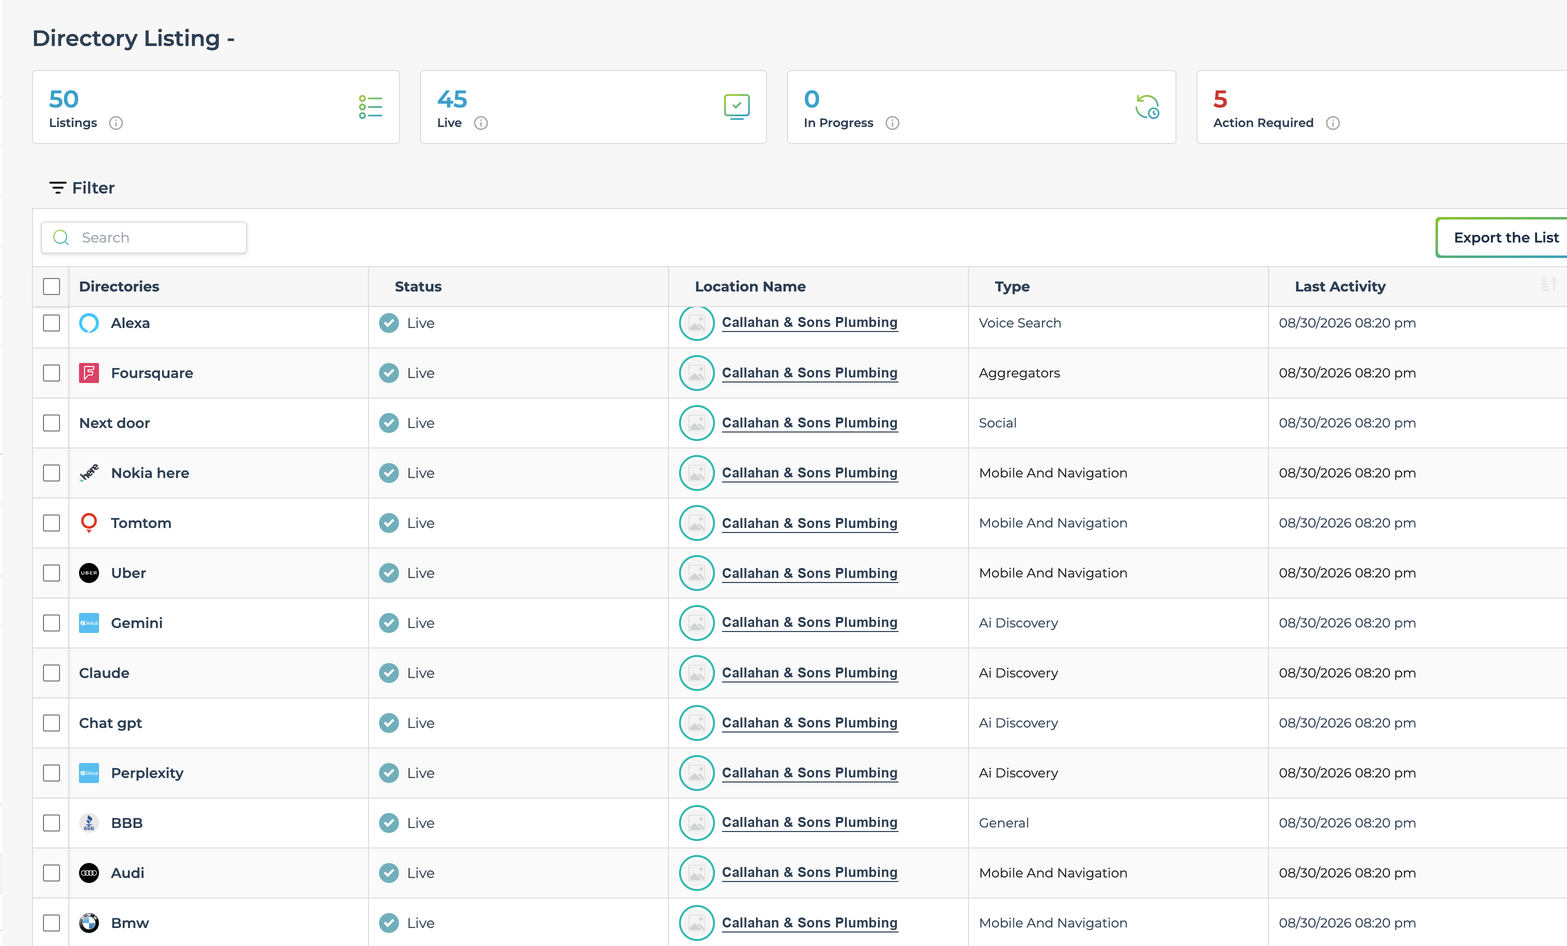
Task: Click the monitor check icon in Live card
Action: (x=737, y=106)
